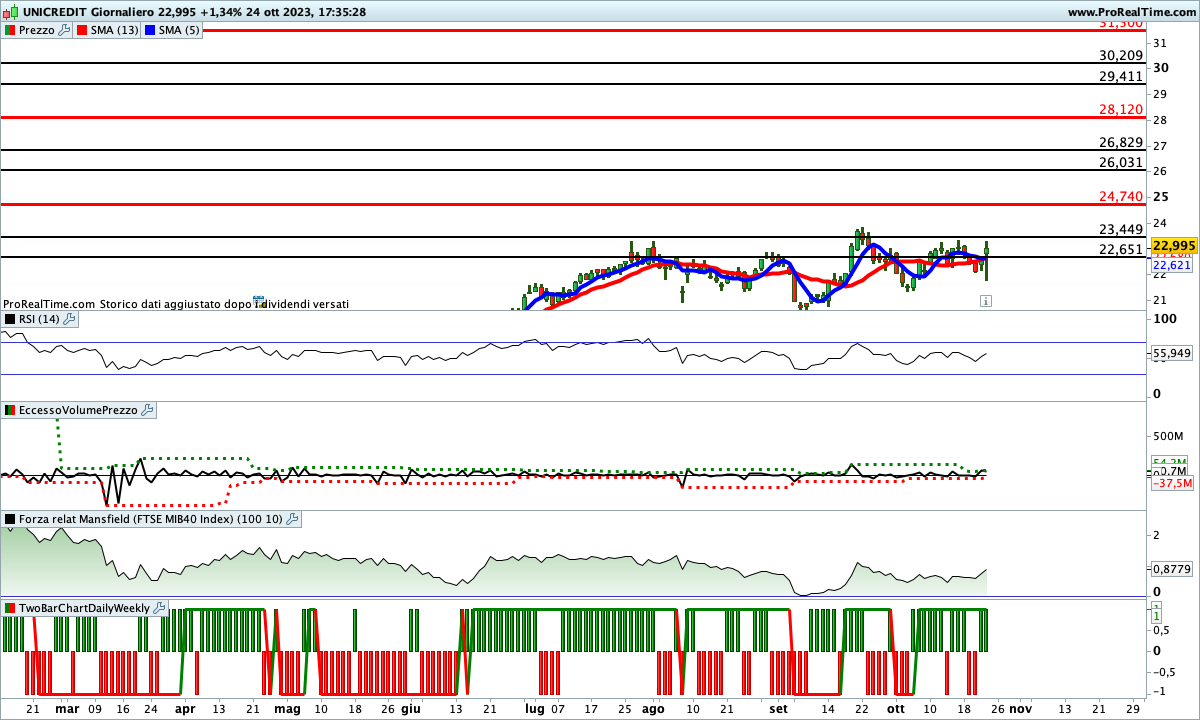The width and height of the screenshot is (1200, 720).
Task: Click the Prezzo green-red color swatch
Action: 10,30
